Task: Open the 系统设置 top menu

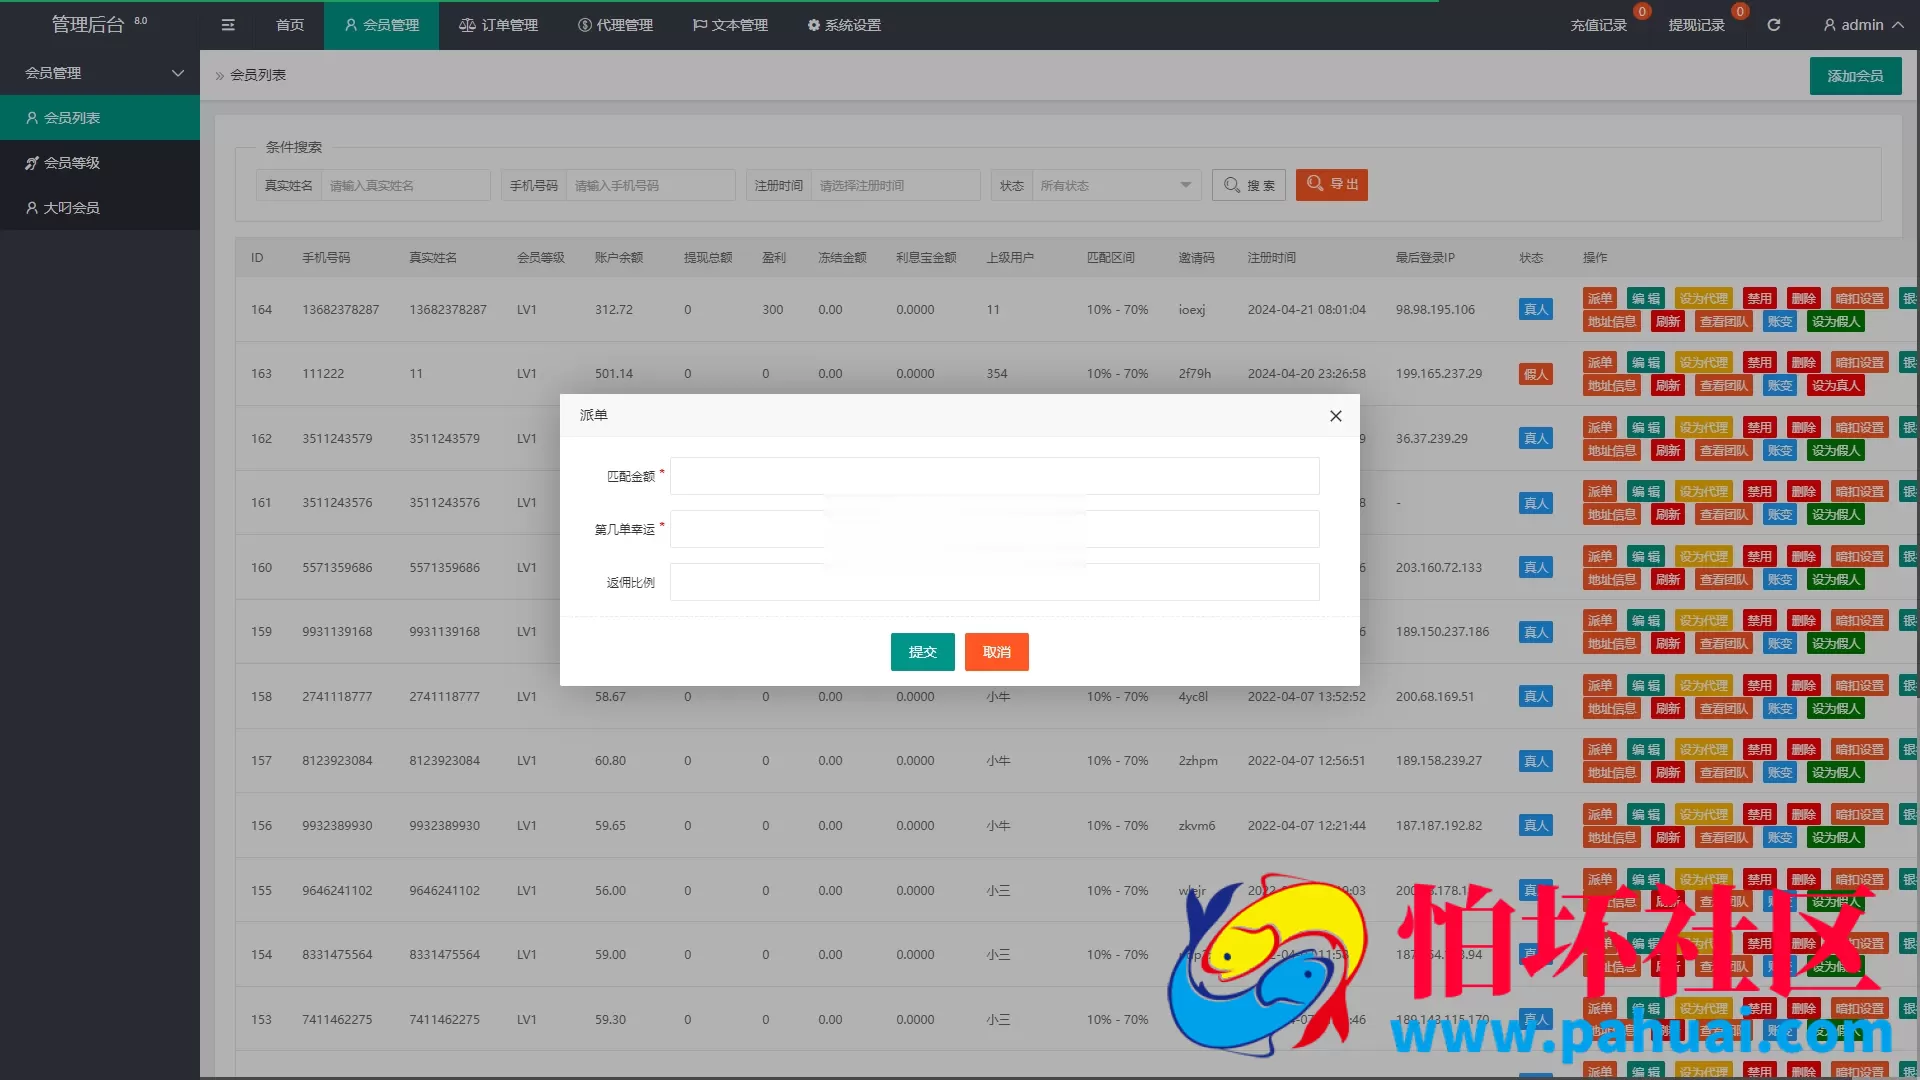Action: point(844,25)
